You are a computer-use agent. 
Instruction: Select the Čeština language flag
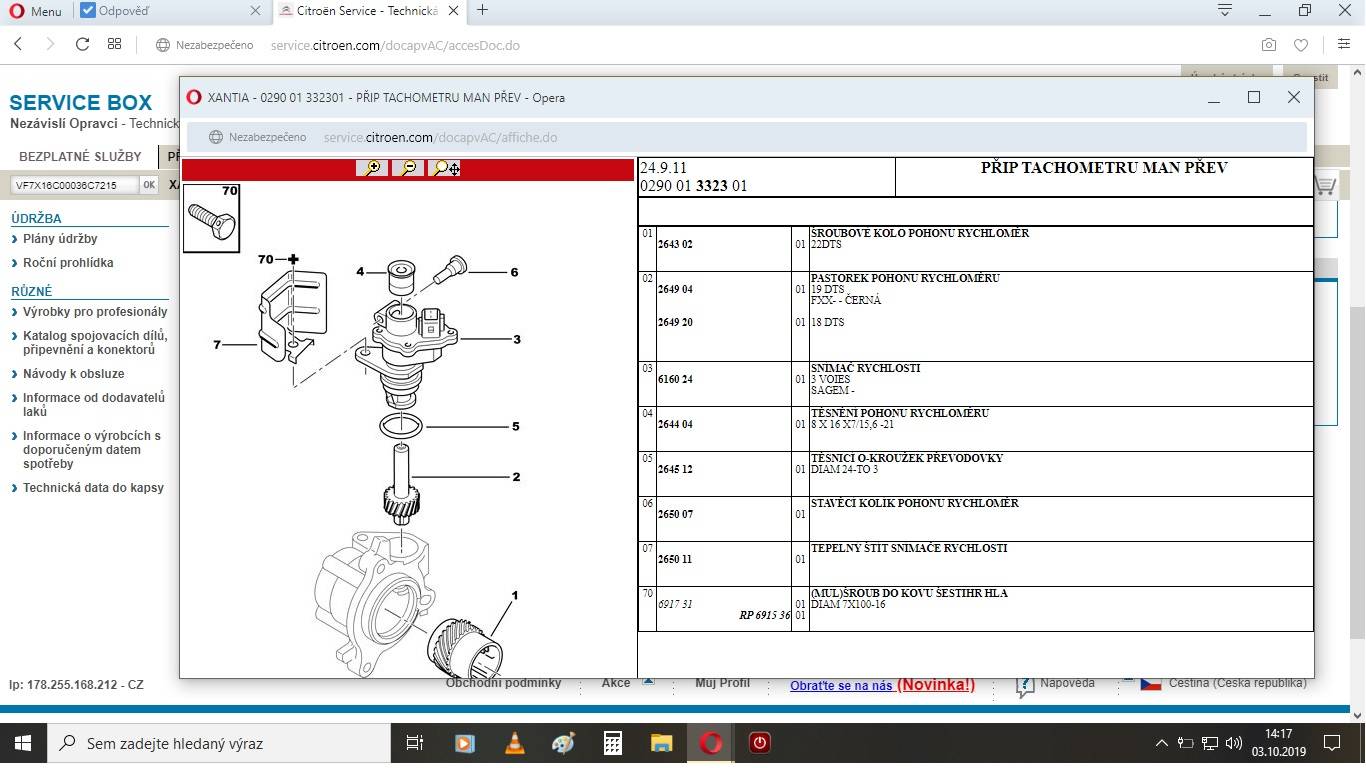coord(1151,684)
